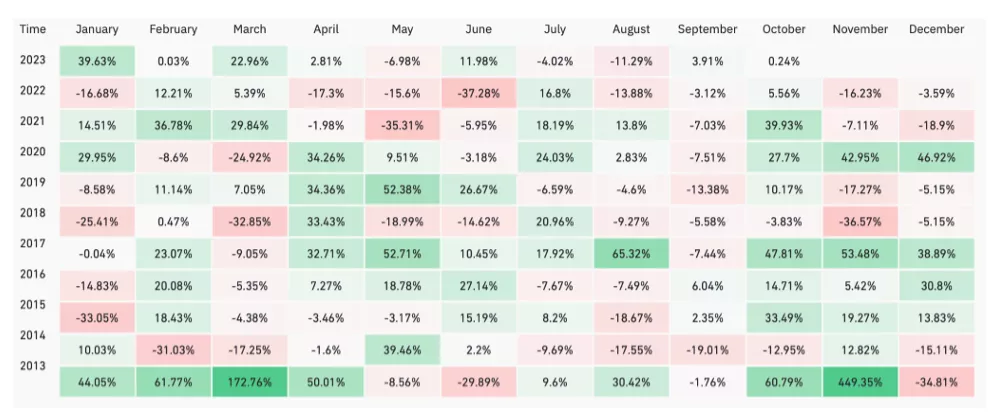Image resolution: width=997 pixels, height=414 pixels.
Task: Select the 2023 row label
Action: [33, 59]
